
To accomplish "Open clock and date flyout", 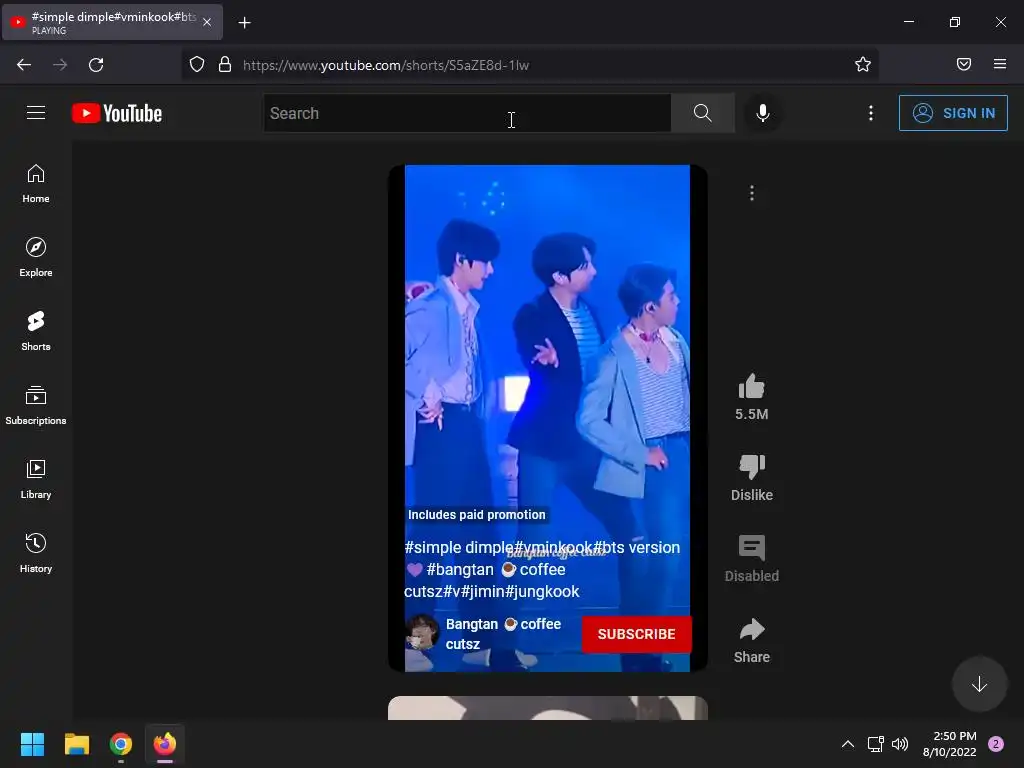I will pyautogui.click(x=950, y=744).
